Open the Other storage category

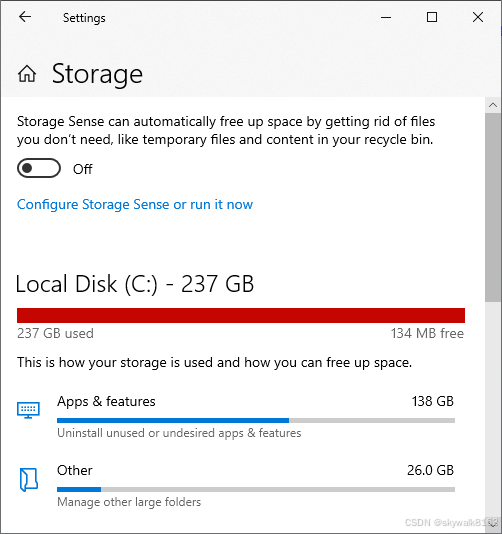point(236,486)
